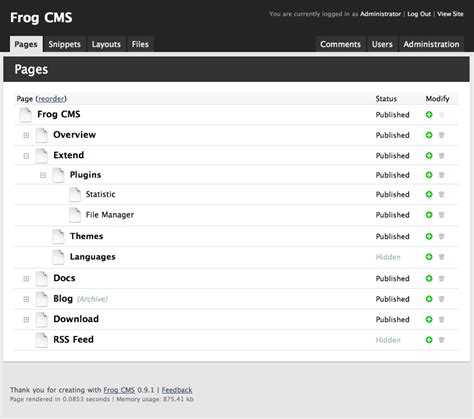The width and height of the screenshot is (474, 419).
Task: Switch to the Pages tab
Action: click(26, 44)
